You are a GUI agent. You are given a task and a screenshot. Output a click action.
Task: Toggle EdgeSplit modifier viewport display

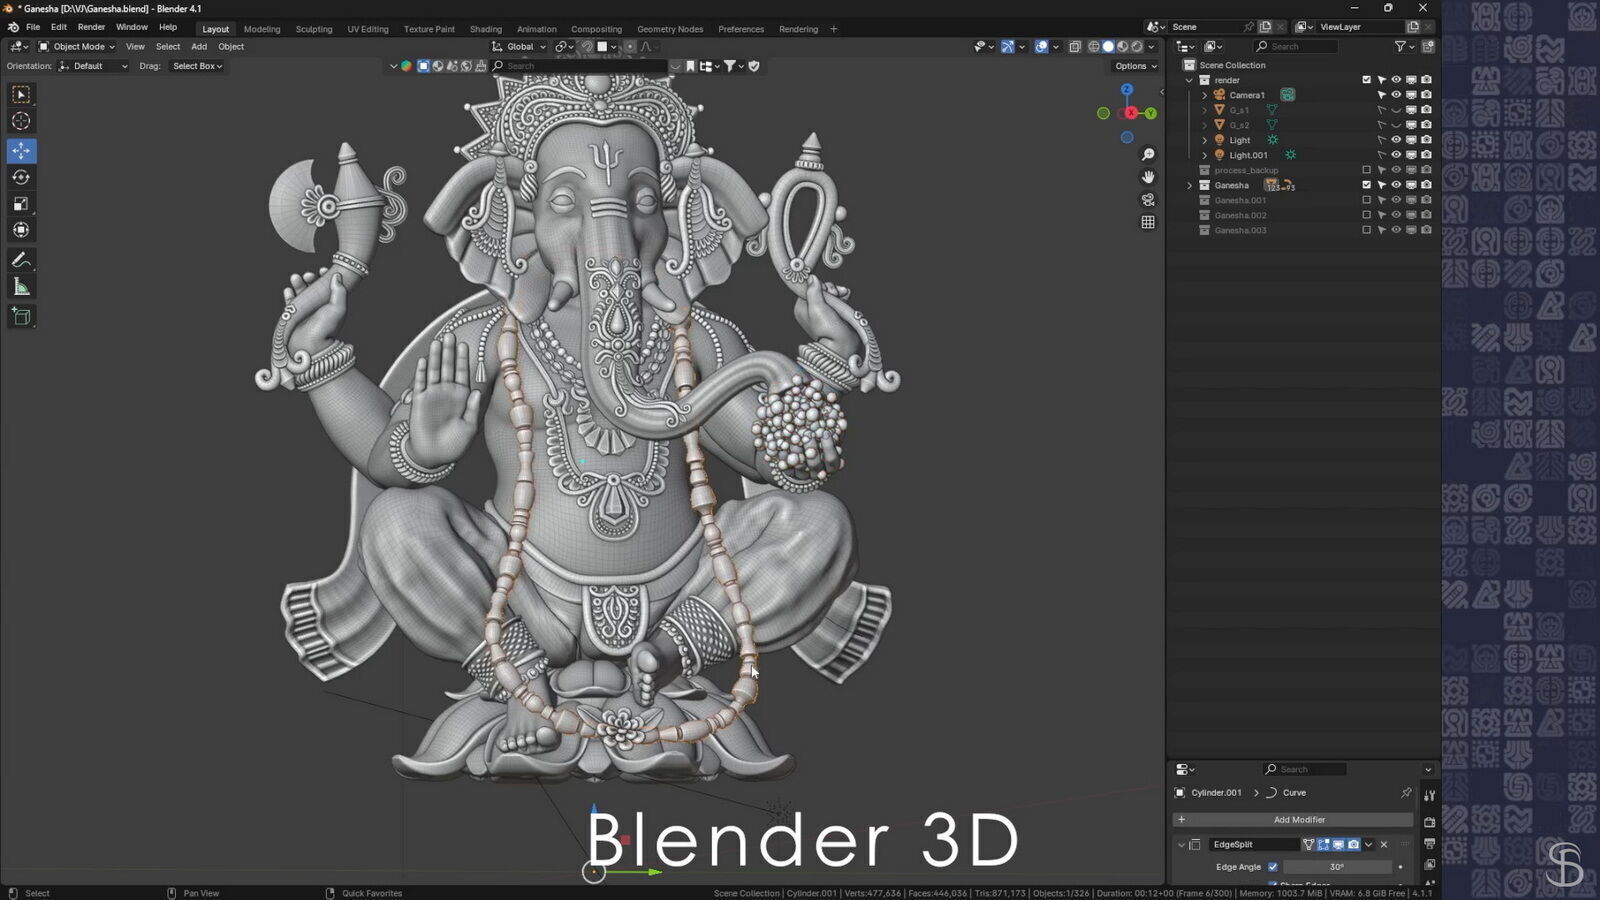1339,844
